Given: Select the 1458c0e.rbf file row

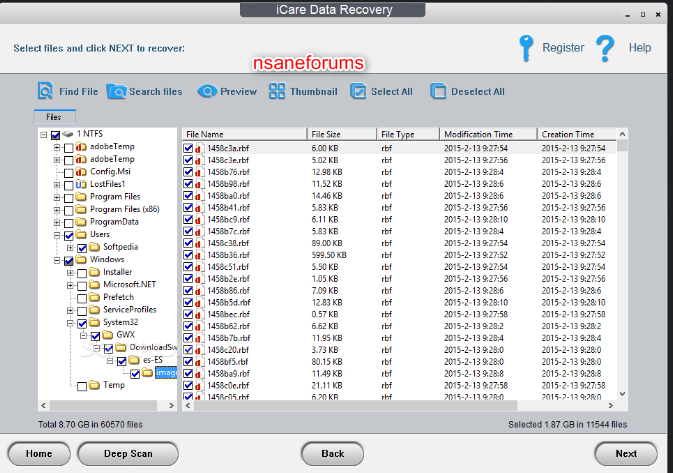Looking at the screenshot, I should [x=399, y=385].
